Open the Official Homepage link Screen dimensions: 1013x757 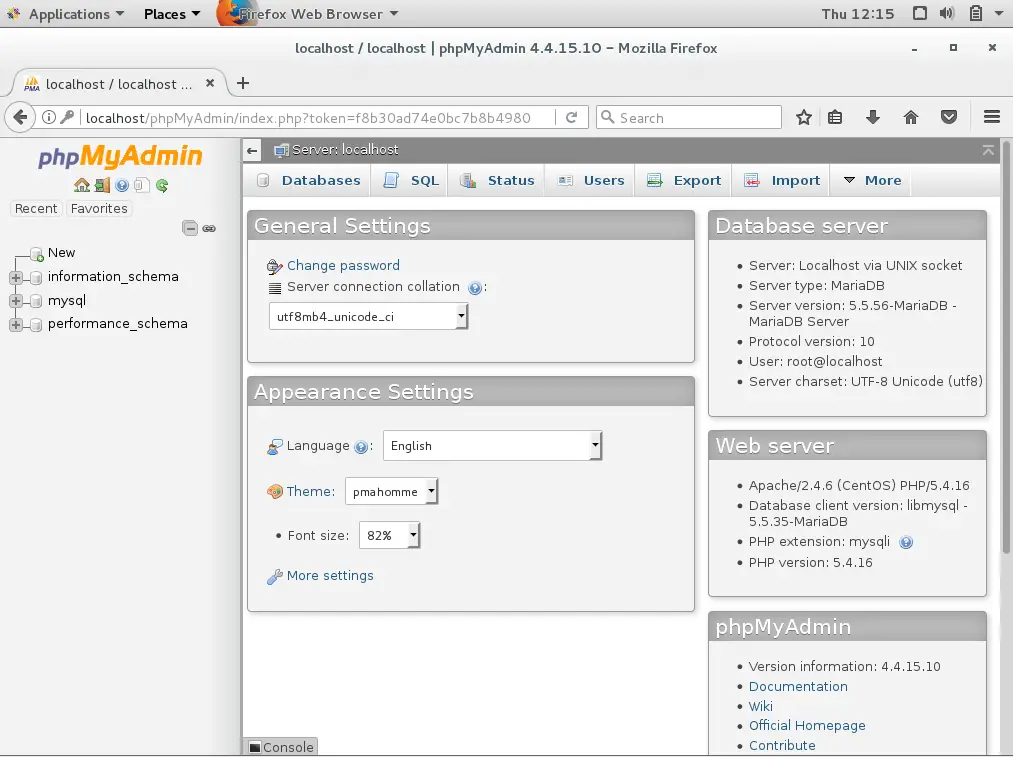click(807, 726)
